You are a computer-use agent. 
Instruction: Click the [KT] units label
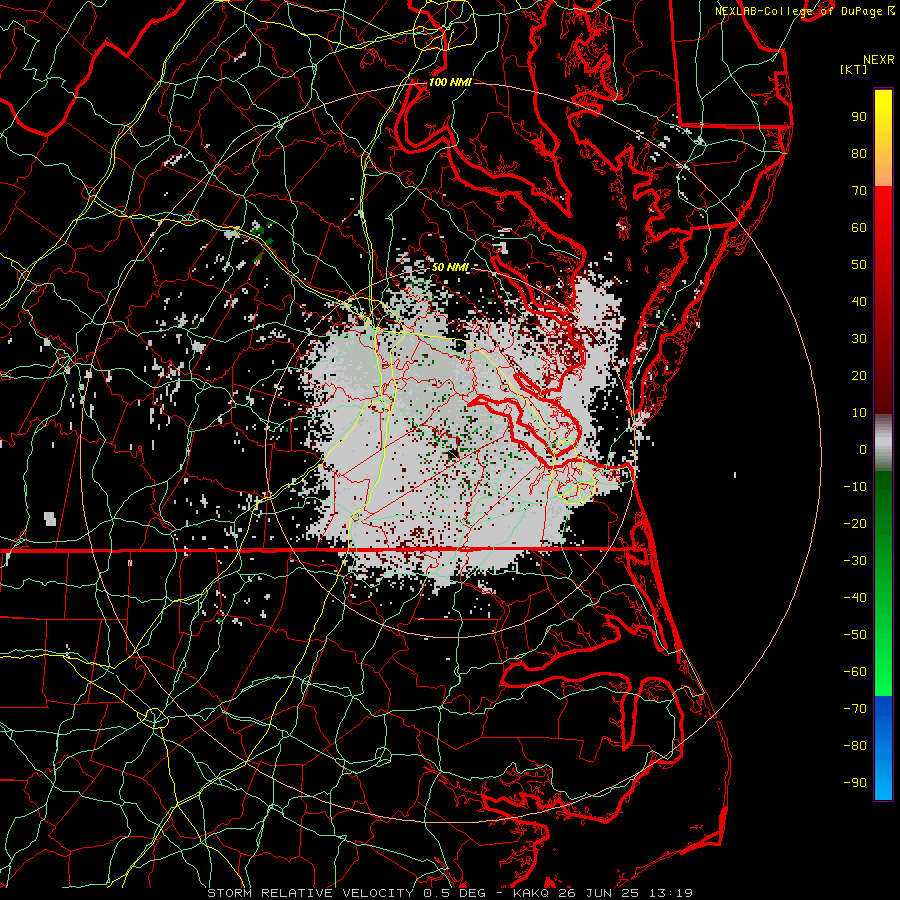tap(853, 69)
